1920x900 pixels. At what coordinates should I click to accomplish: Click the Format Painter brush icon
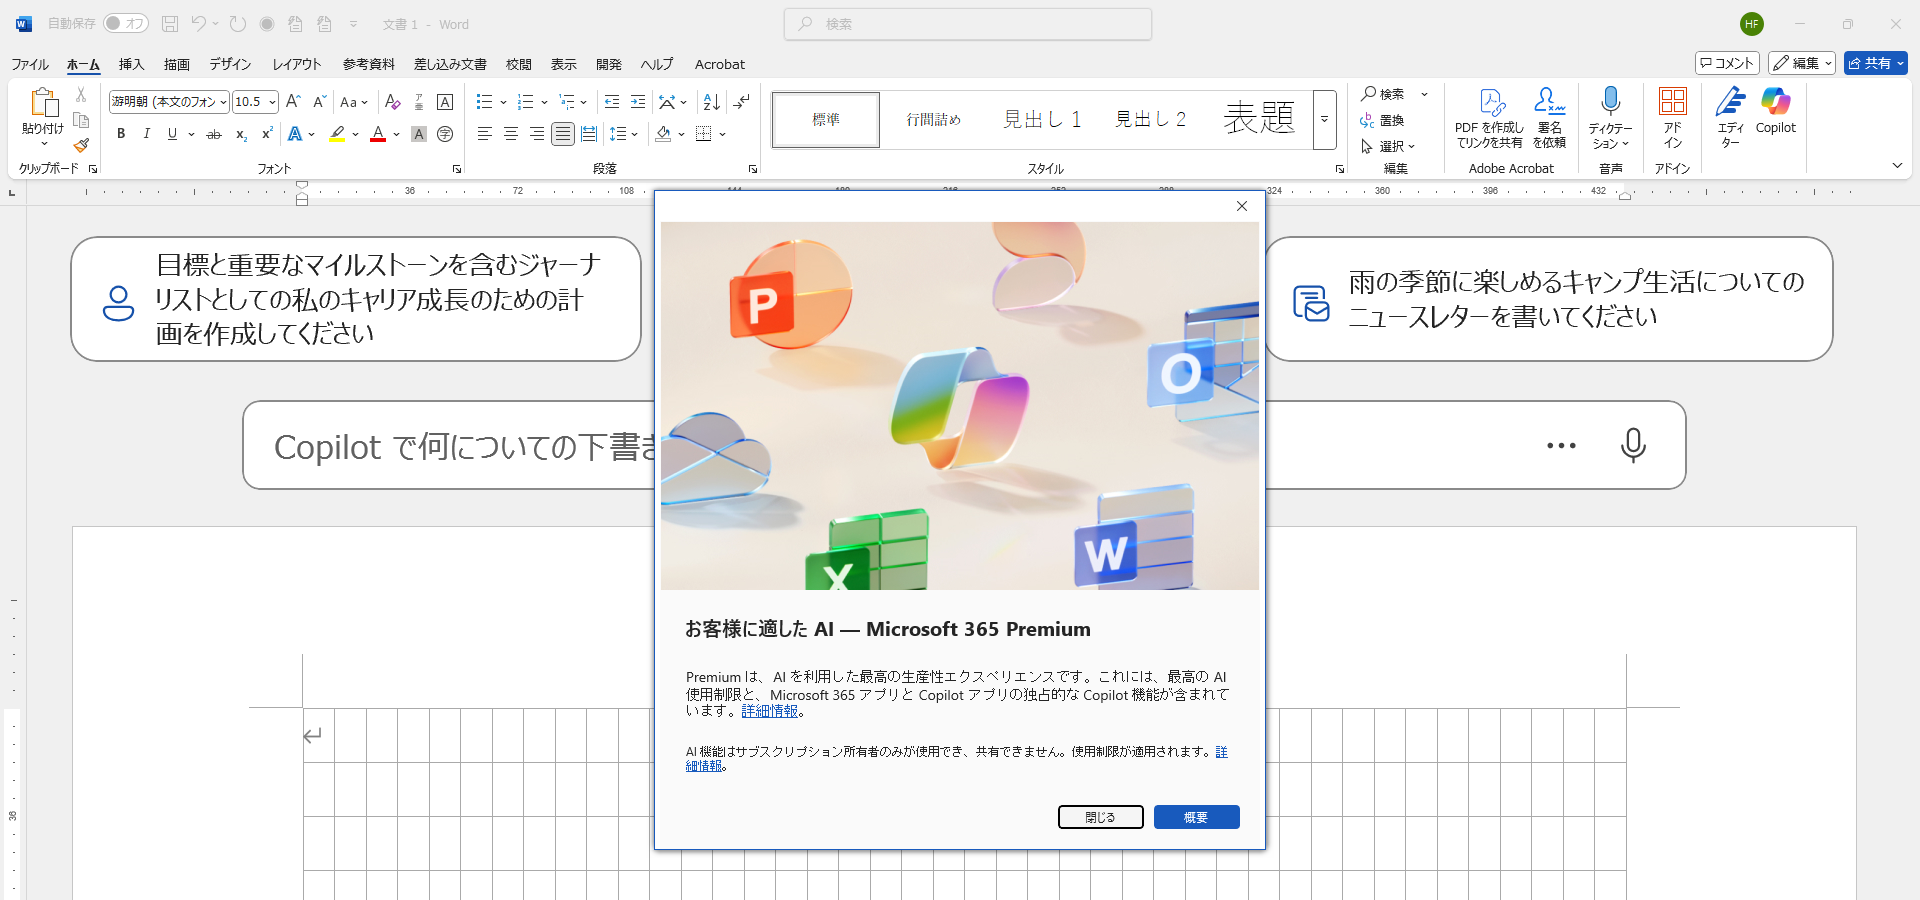tap(81, 145)
